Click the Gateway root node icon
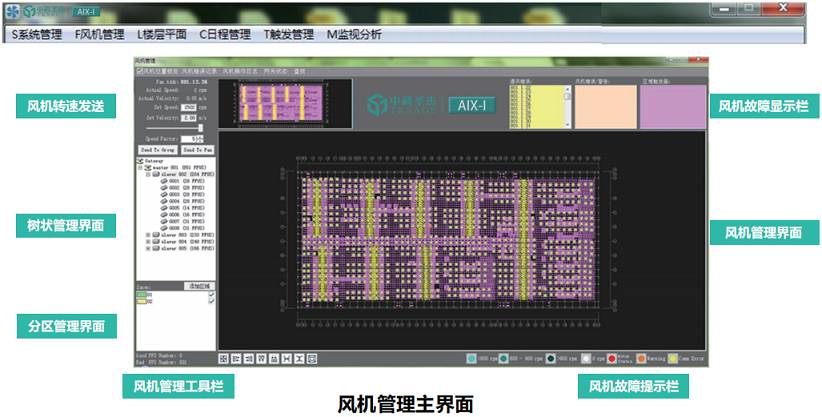Image resolution: width=822 pixels, height=417 pixels. 139,159
